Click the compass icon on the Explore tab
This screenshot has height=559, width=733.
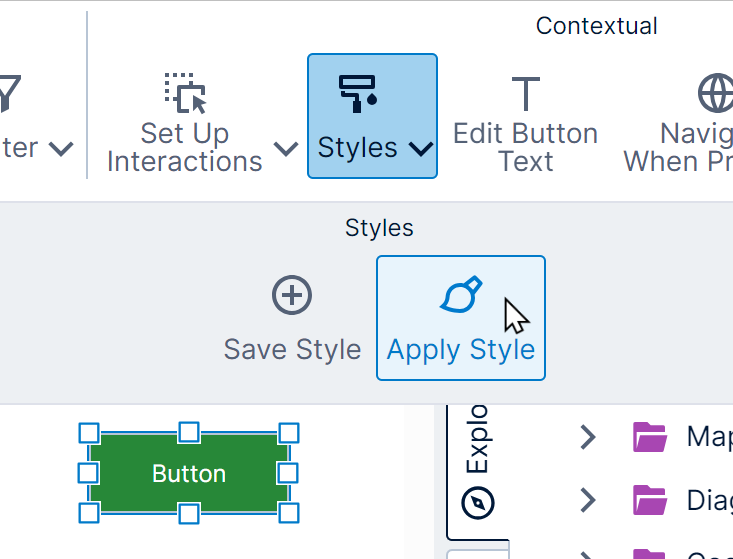478,501
